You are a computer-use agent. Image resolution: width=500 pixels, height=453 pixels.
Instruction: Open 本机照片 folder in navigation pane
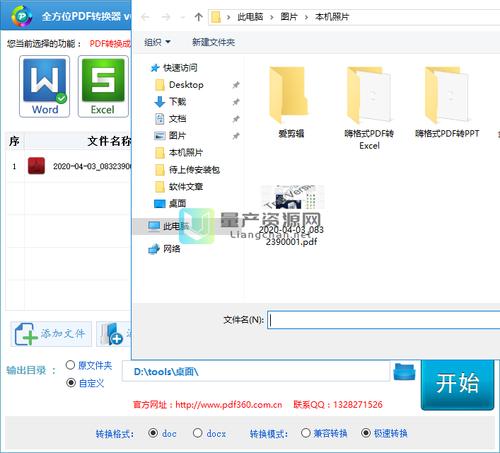186,153
